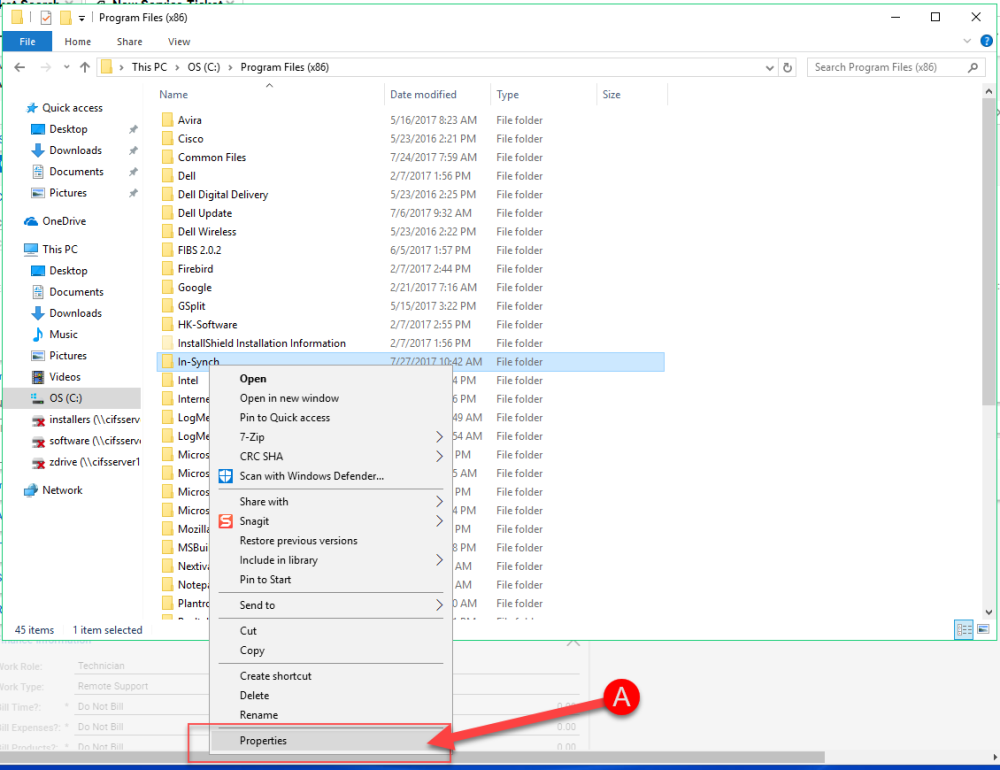Click the refresh icon beside address bar
This screenshot has width=1000, height=770.
coord(788,67)
